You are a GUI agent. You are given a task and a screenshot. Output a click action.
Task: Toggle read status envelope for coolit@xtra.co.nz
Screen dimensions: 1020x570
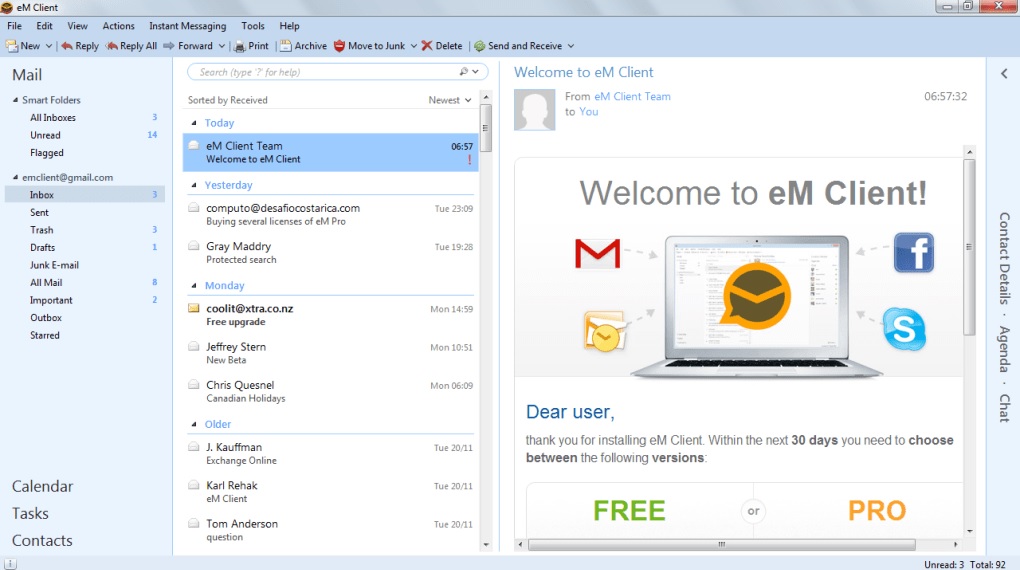click(x=193, y=308)
